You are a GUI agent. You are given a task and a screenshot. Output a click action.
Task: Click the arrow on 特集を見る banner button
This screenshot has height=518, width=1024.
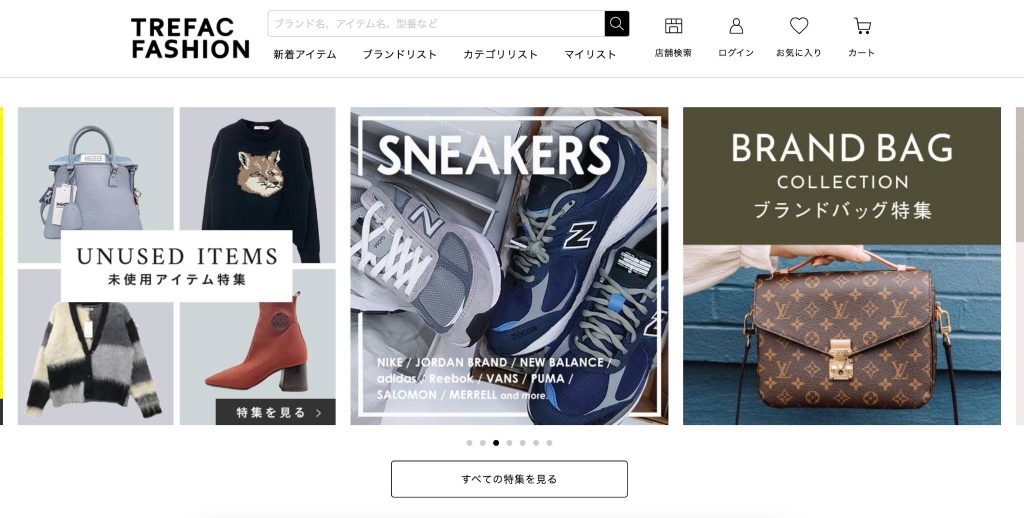point(319,413)
